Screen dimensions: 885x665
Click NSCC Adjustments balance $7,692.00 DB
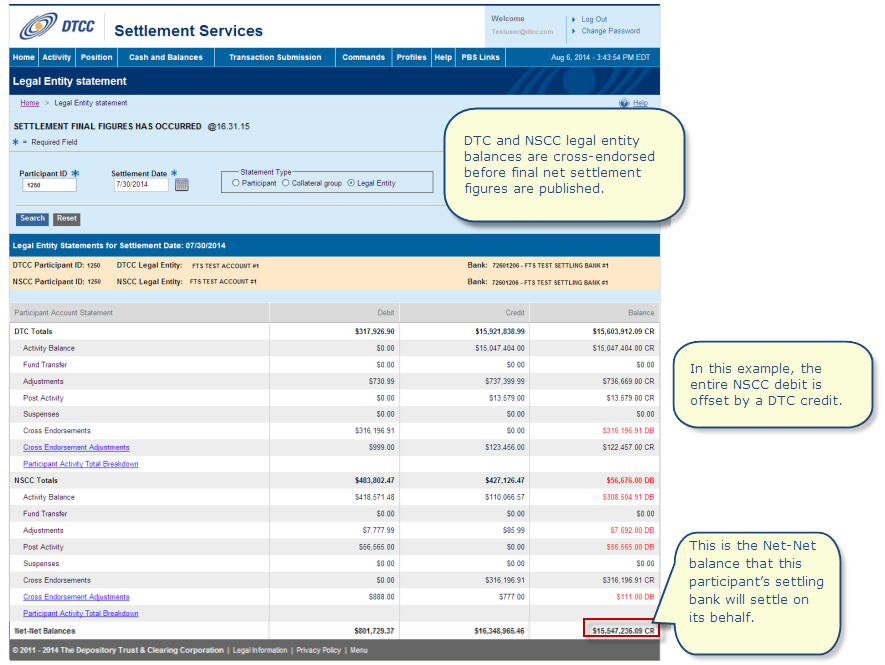(632, 531)
